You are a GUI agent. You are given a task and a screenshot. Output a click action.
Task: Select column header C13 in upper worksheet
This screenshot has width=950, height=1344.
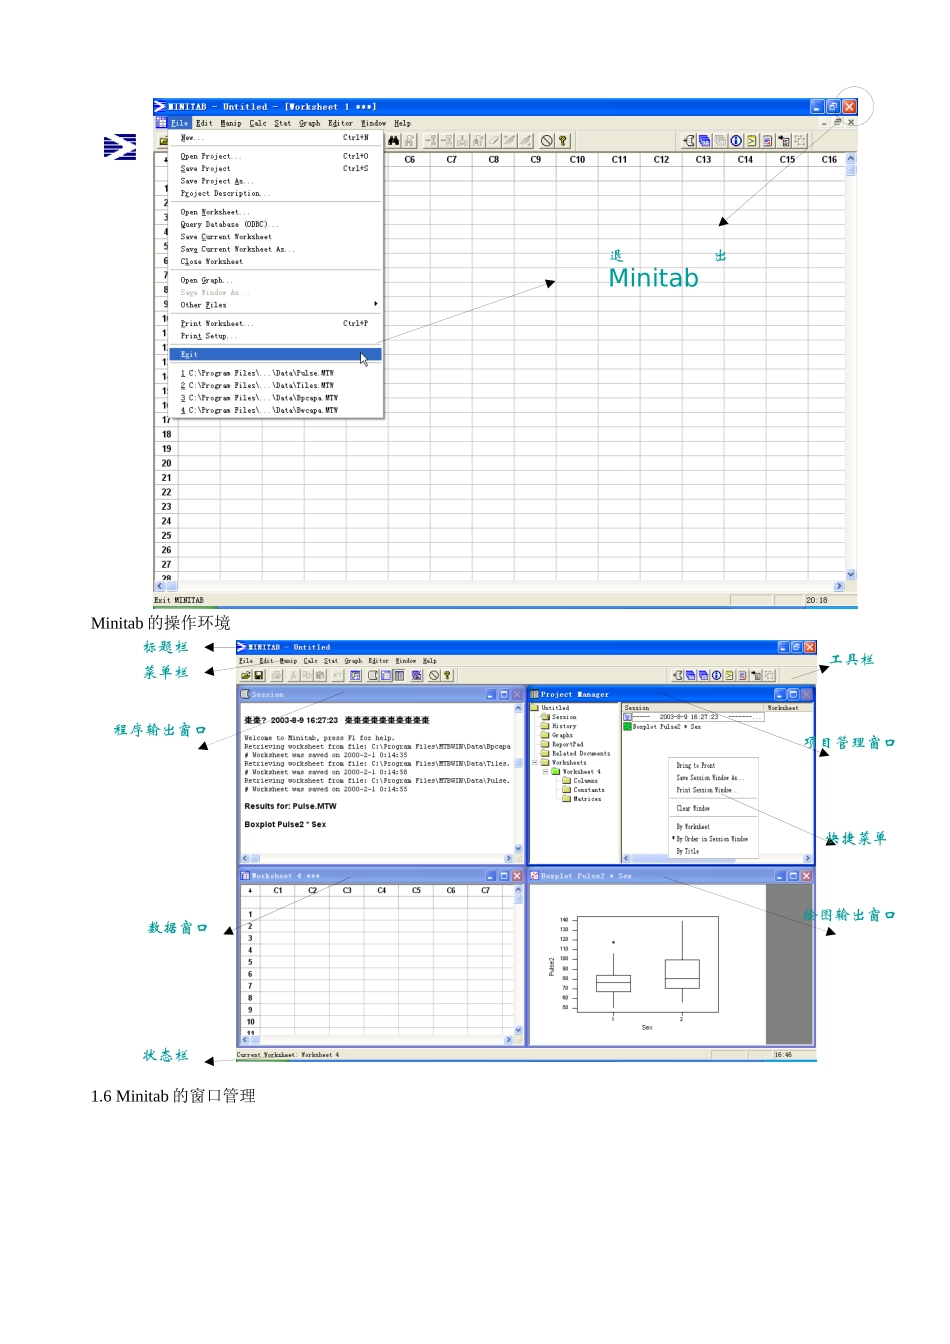(x=703, y=159)
